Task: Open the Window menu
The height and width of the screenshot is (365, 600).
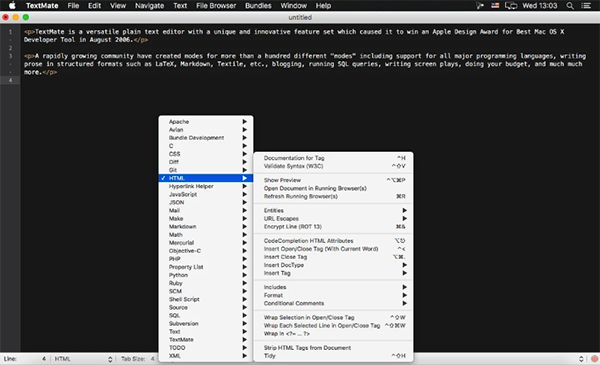Action: [x=293, y=6]
